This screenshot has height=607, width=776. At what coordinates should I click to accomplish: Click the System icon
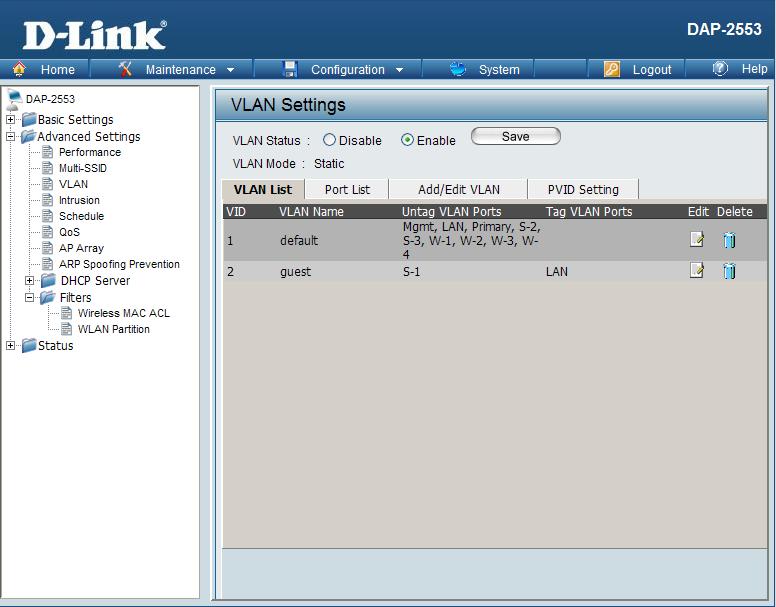pos(458,69)
